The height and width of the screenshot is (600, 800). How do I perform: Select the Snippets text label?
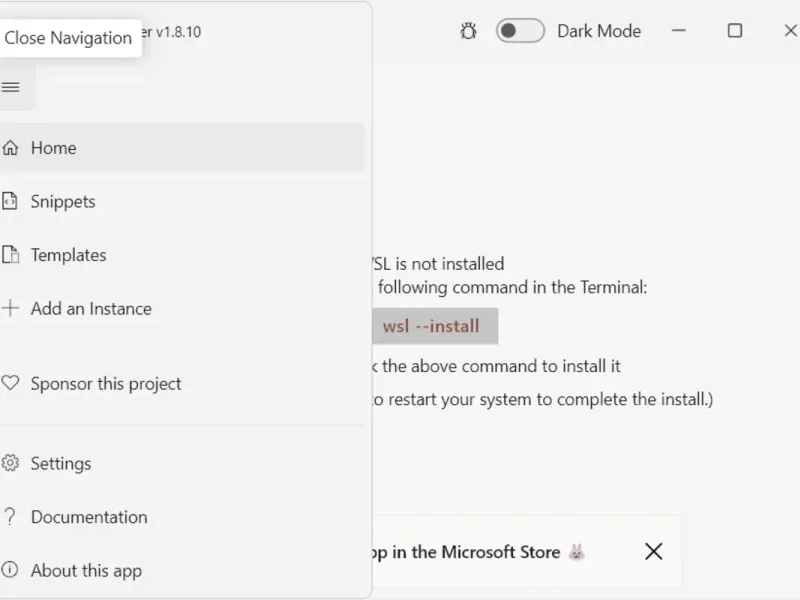[x=63, y=201]
